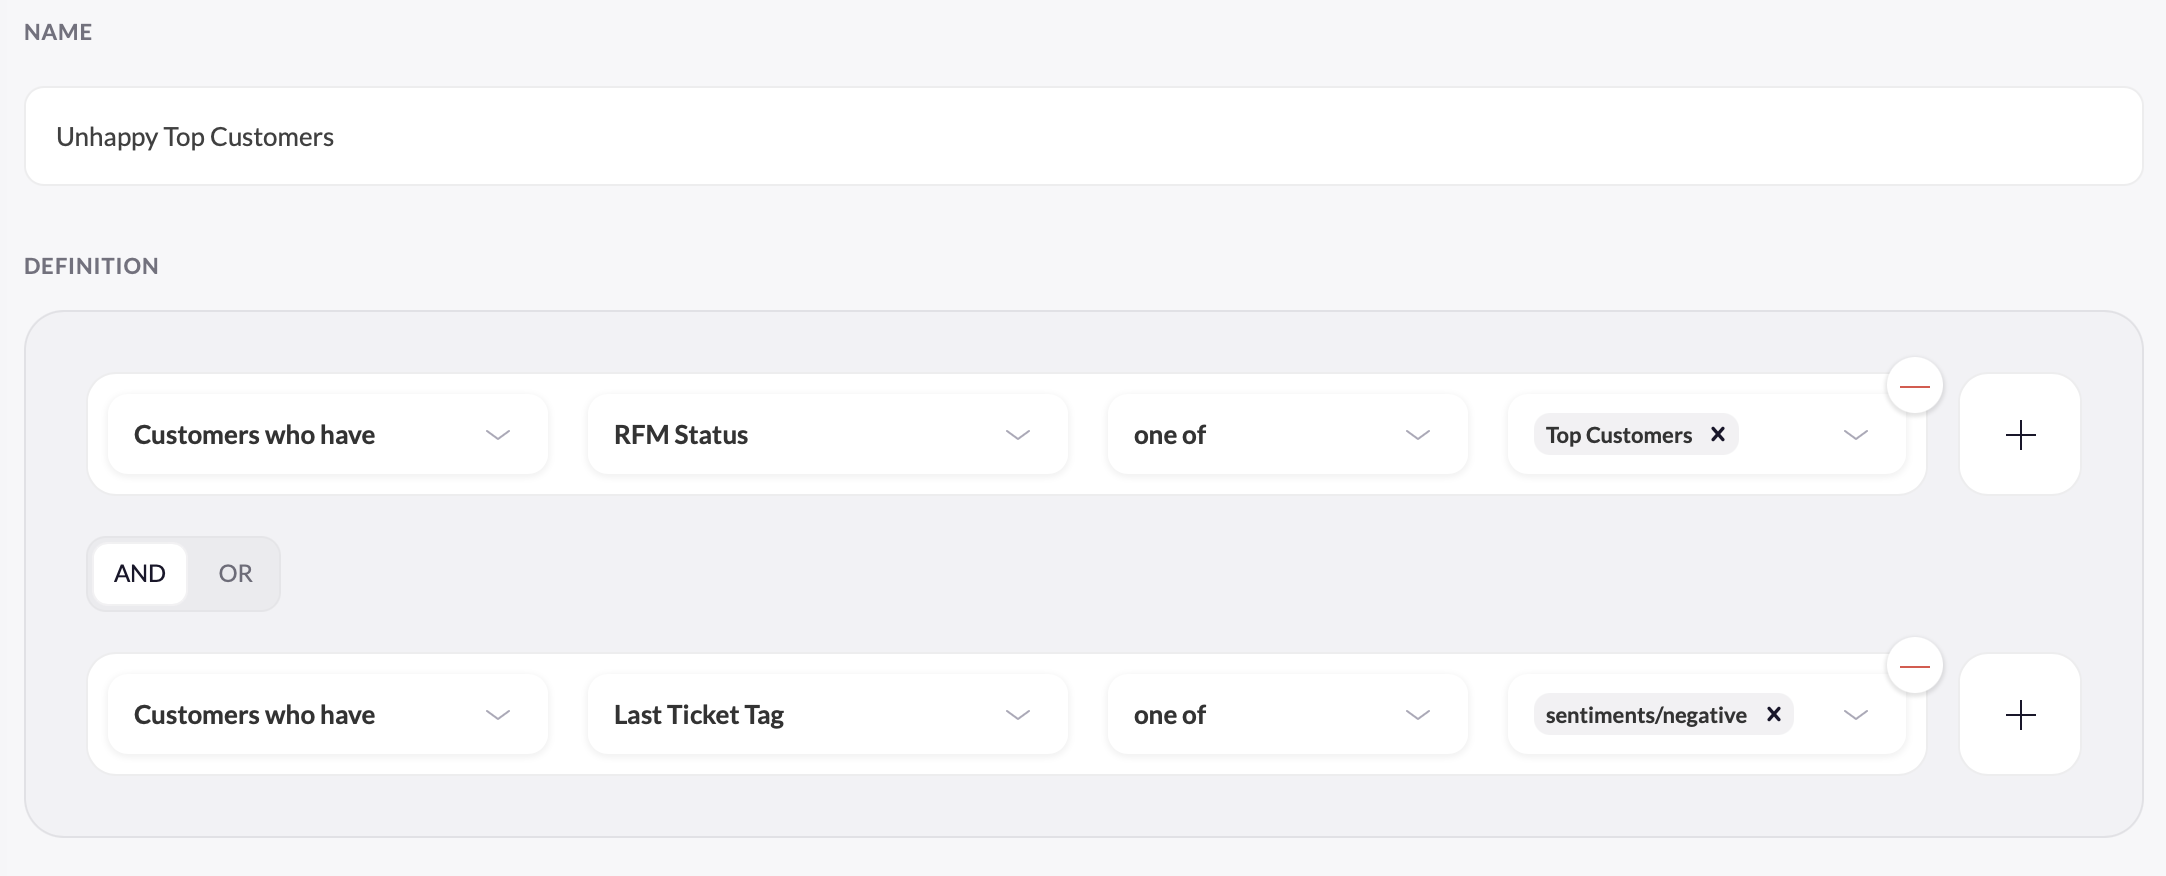Open the Last Ticket Tag attribute dropdown

(x=828, y=714)
